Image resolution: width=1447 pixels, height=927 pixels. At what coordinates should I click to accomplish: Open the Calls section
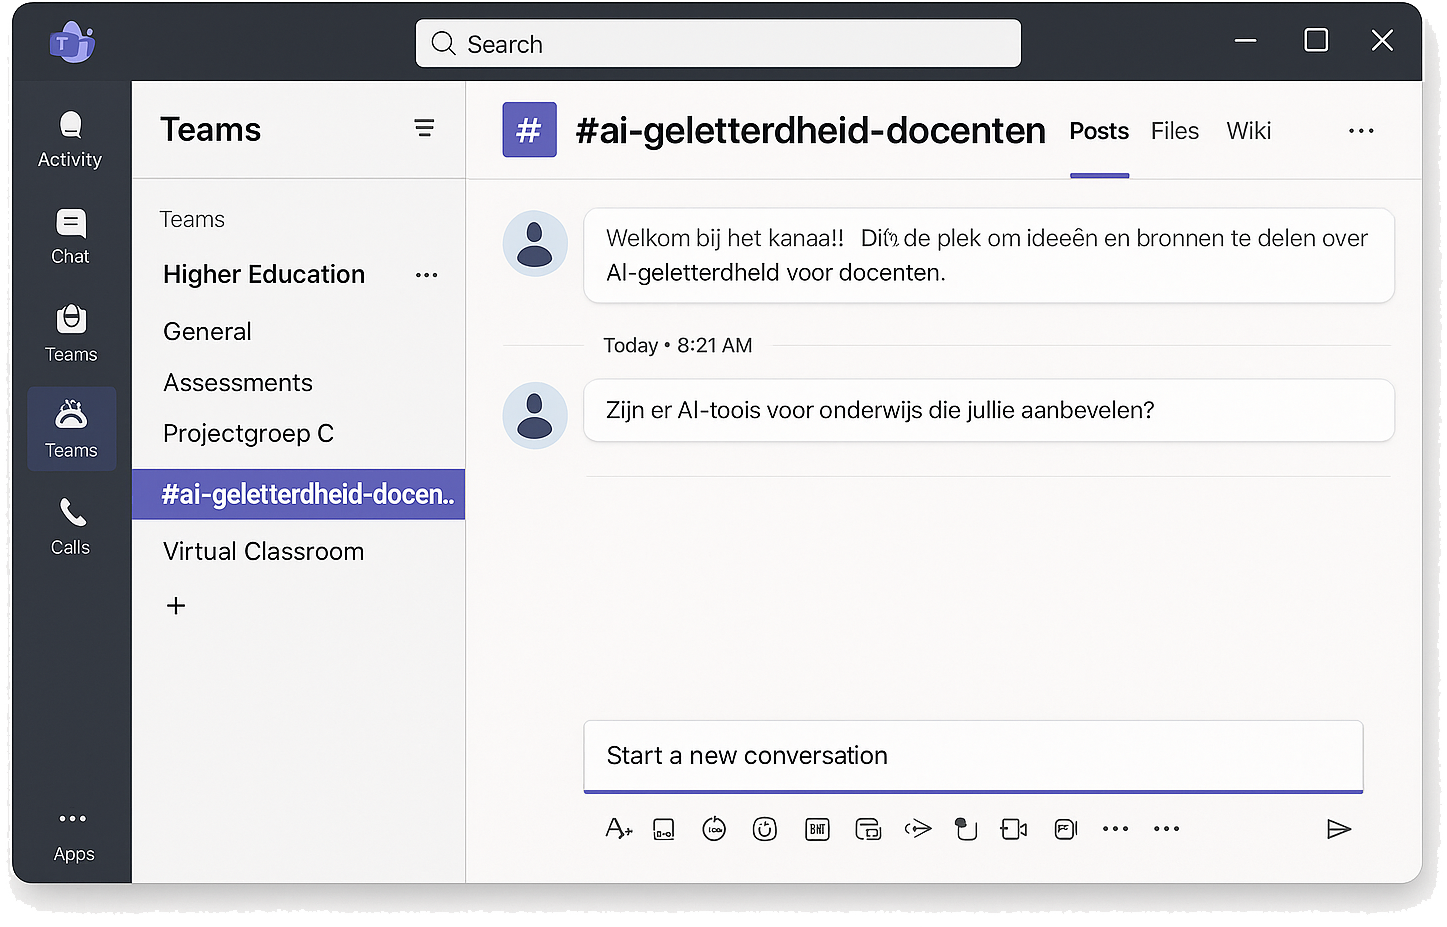pyautogui.click(x=71, y=526)
